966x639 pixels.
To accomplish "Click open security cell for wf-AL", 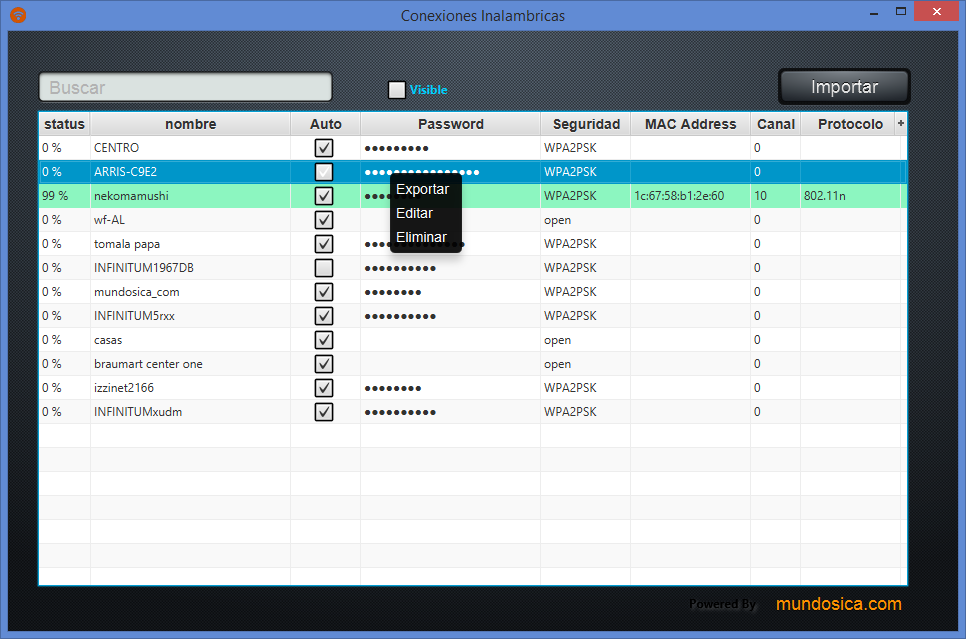I will pos(557,220).
